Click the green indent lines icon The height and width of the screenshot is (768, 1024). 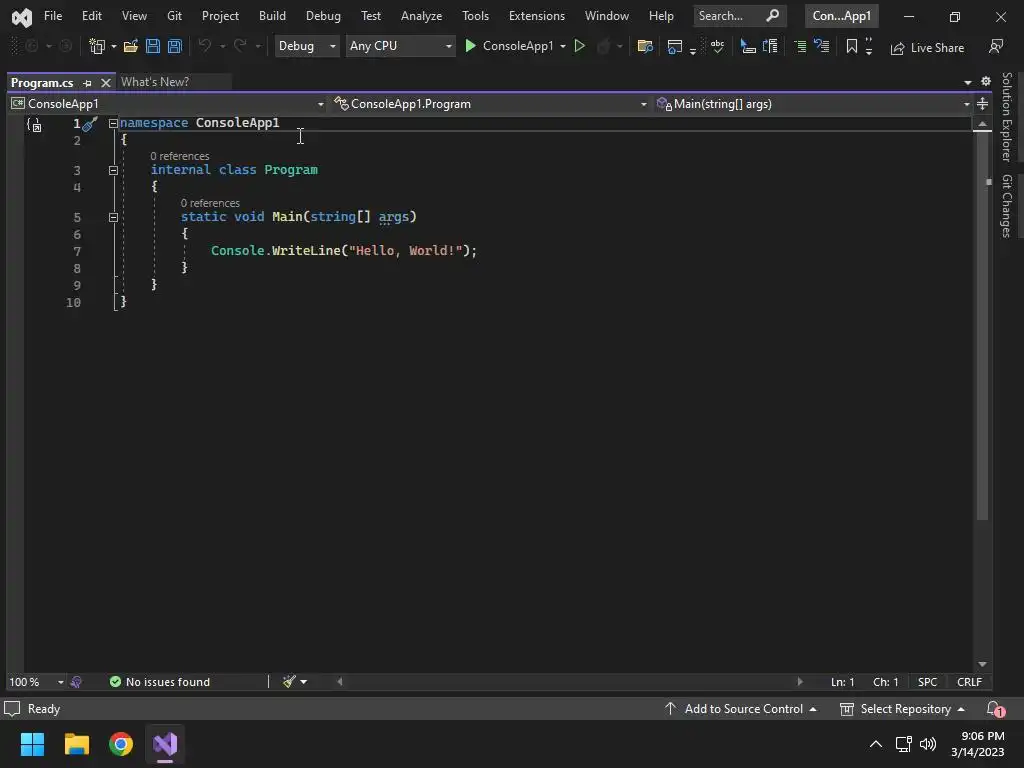point(800,46)
